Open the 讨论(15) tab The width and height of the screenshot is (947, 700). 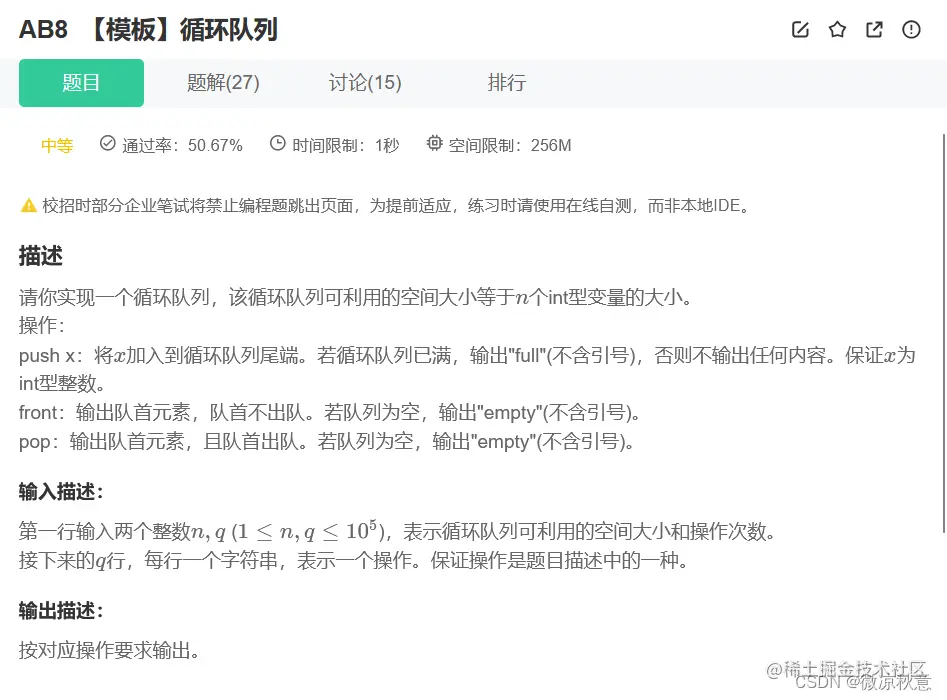pos(364,83)
